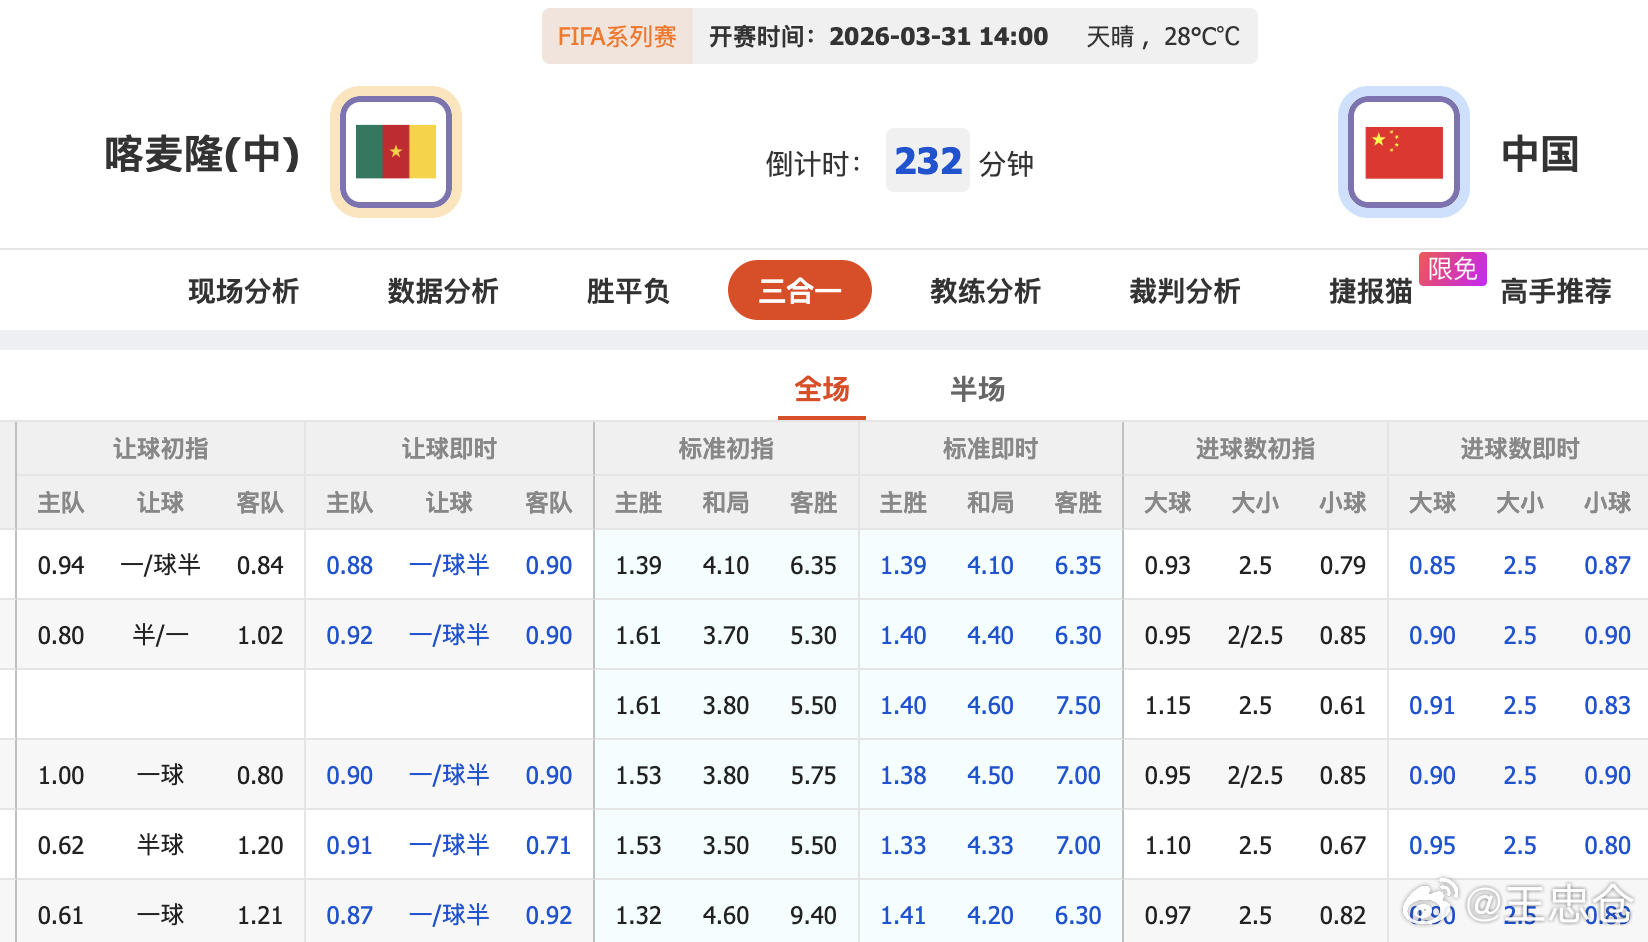Click the draw odds 4.40 link
This screenshot has height=942, width=1648.
pyautogui.click(x=990, y=635)
